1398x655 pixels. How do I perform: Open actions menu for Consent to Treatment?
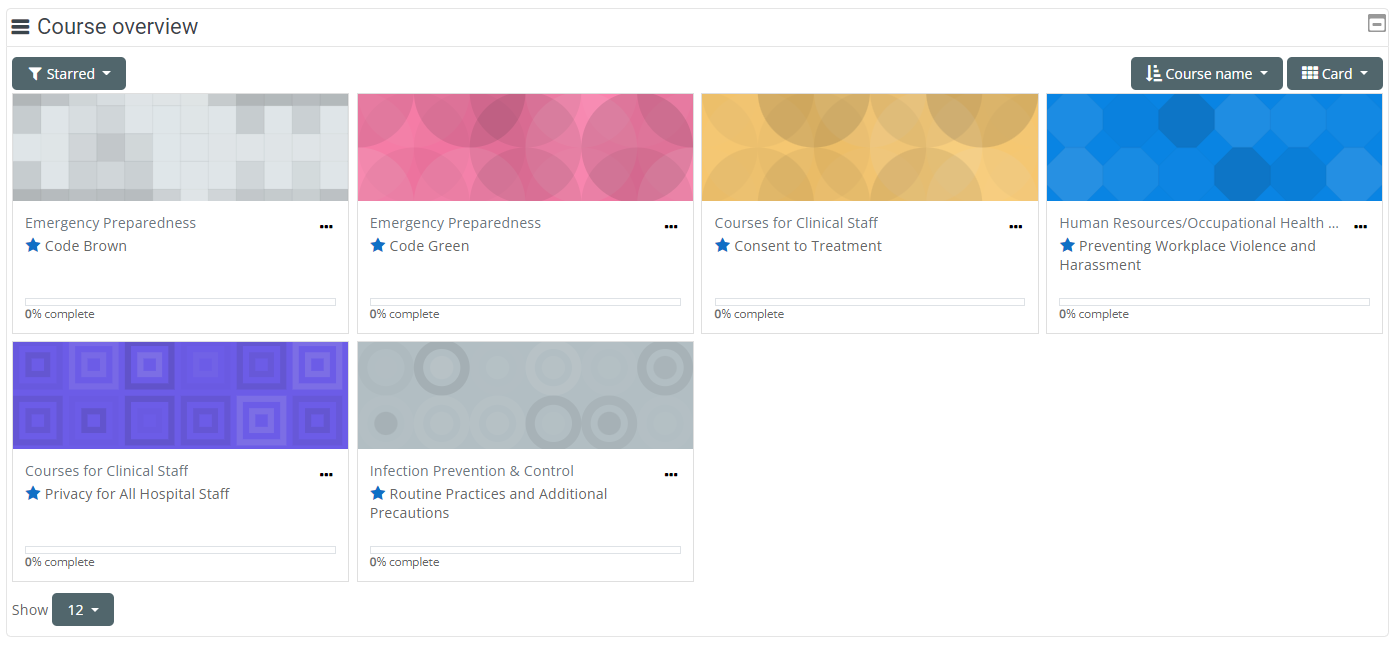click(x=1015, y=227)
